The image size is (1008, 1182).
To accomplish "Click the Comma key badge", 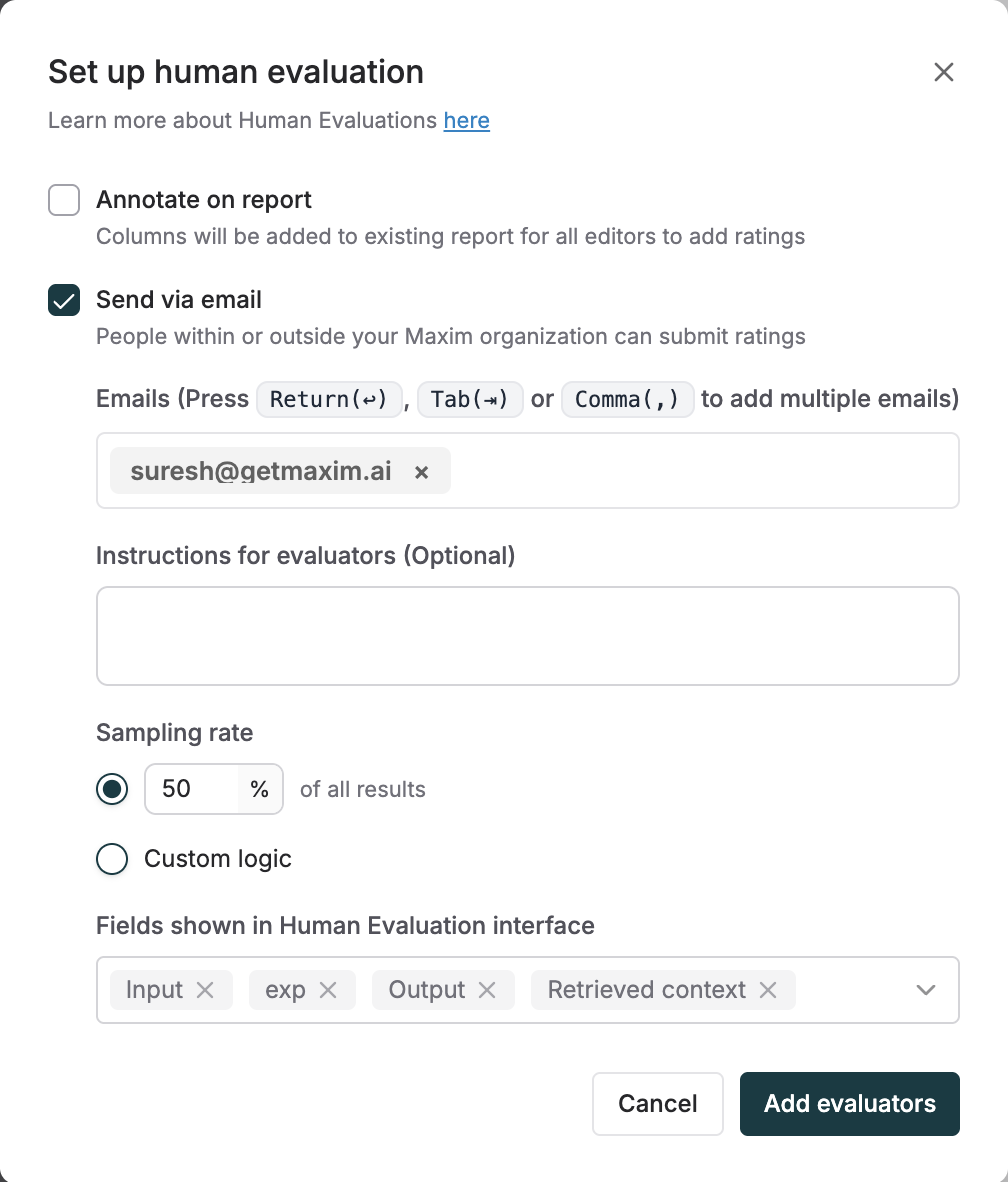I will [x=627, y=399].
